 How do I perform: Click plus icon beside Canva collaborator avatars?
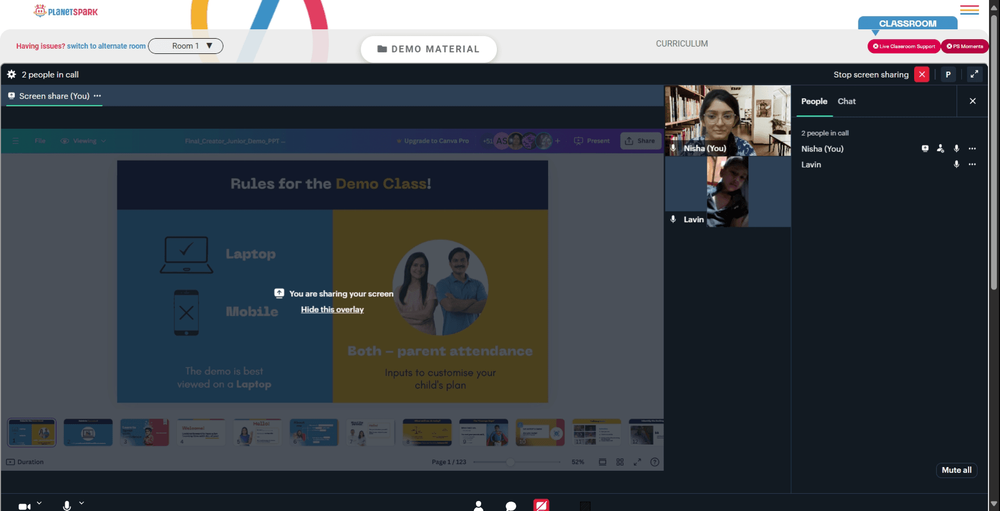click(557, 141)
